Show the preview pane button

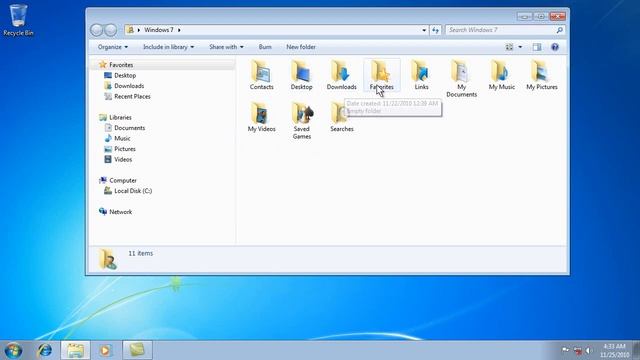(537, 47)
